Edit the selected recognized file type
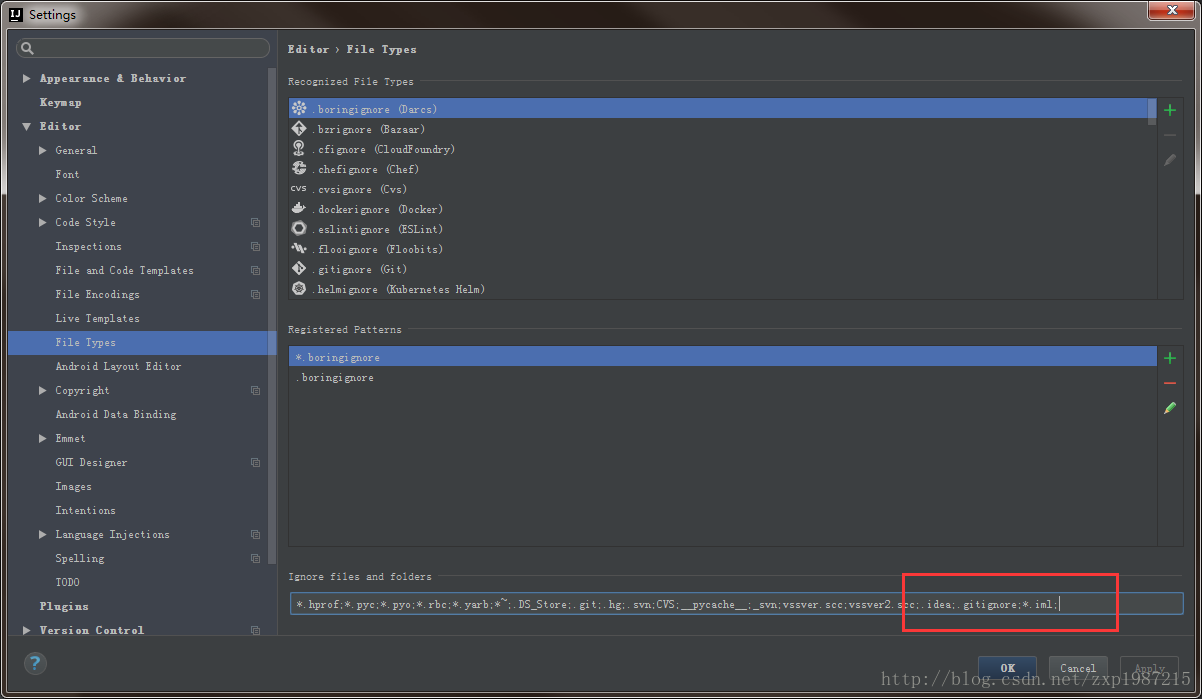The image size is (1202, 699). (1170, 160)
